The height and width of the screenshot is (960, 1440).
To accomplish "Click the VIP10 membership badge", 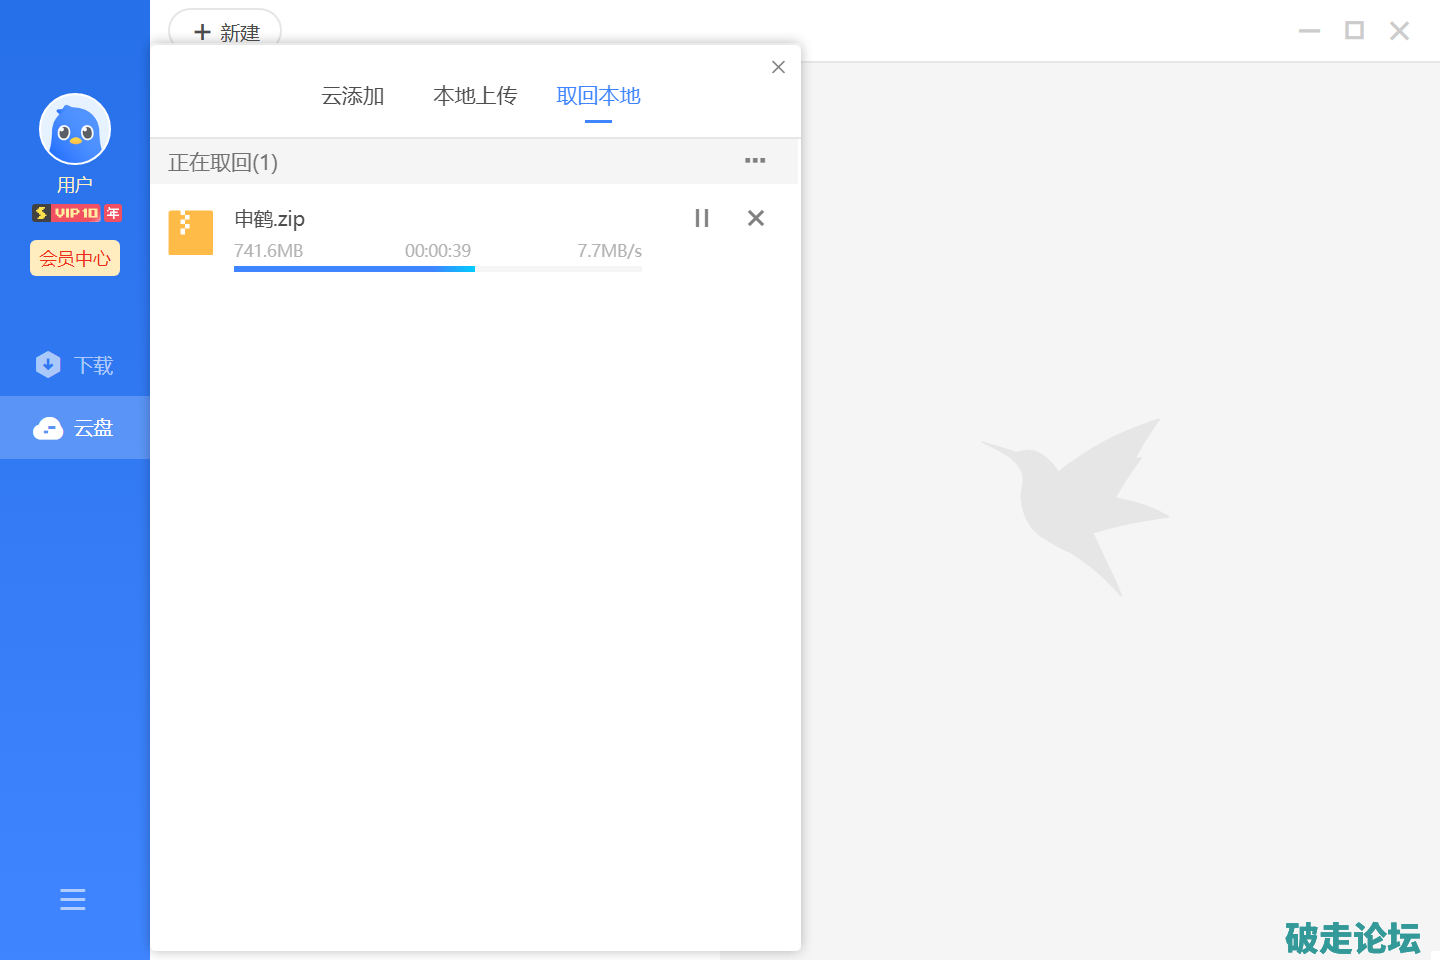I will click(x=76, y=213).
